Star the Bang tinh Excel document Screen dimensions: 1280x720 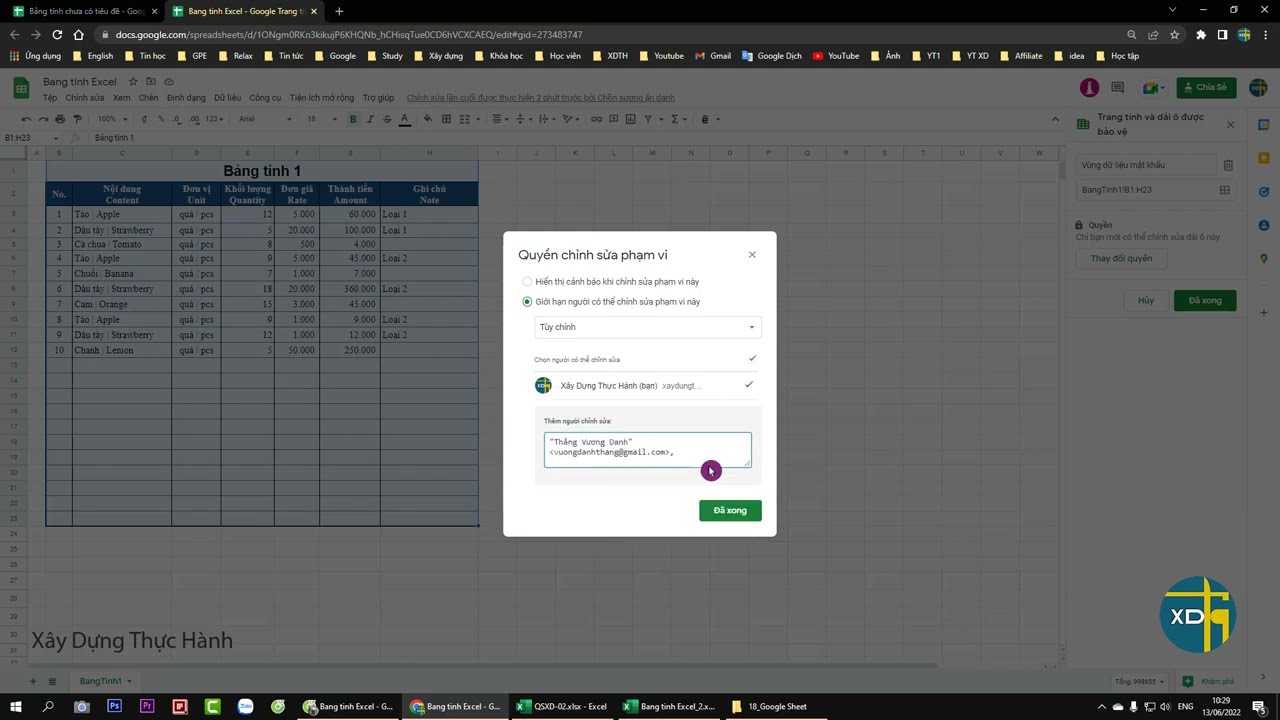pyautogui.click(x=133, y=81)
